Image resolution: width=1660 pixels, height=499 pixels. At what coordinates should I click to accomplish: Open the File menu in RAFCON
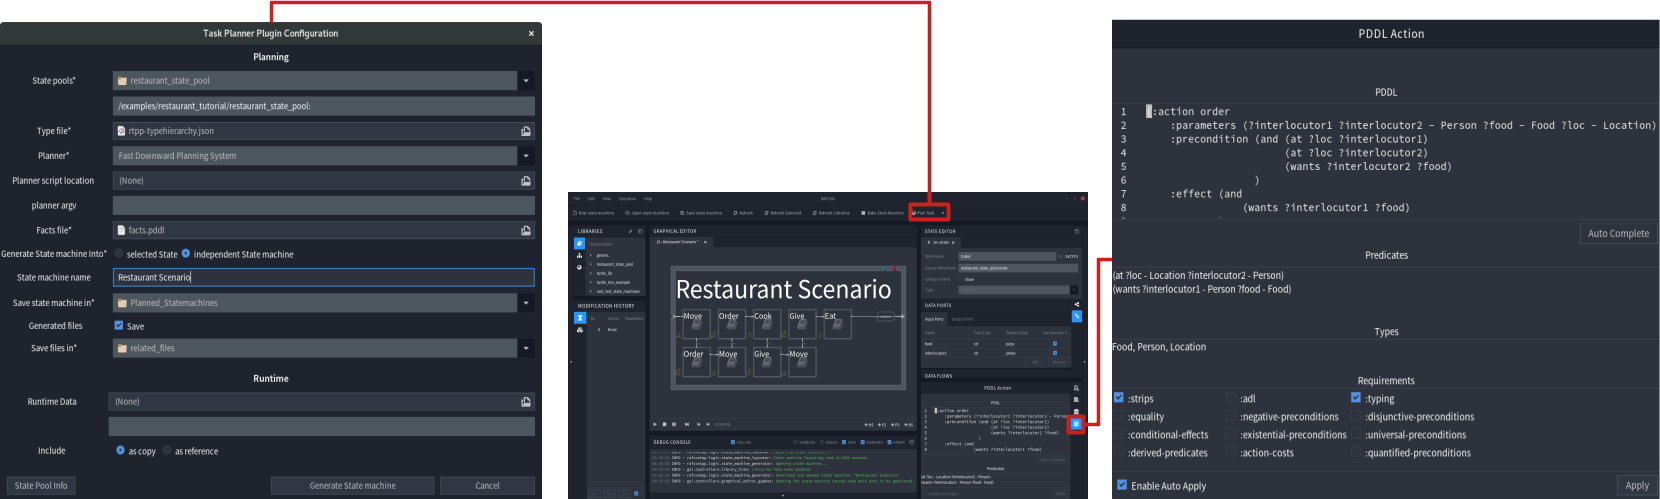pyautogui.click(x=577, y=199)
